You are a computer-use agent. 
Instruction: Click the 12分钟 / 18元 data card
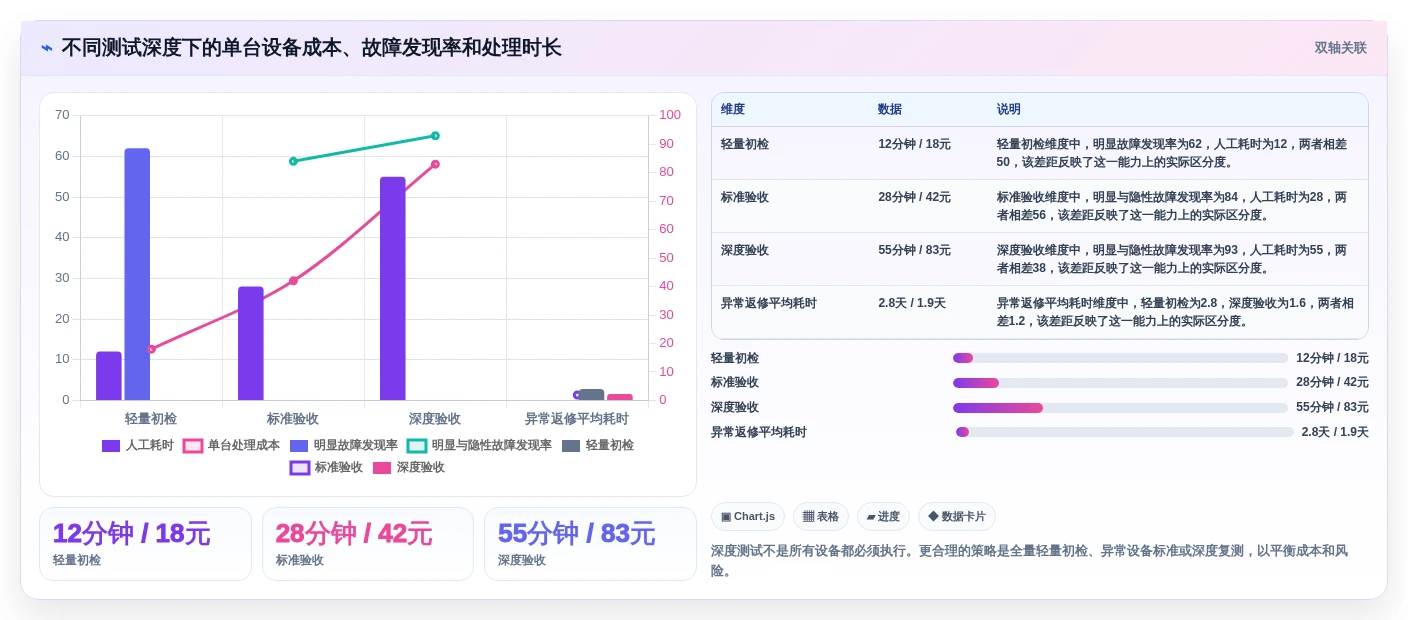pyautogui.click(x=145, y=544)
